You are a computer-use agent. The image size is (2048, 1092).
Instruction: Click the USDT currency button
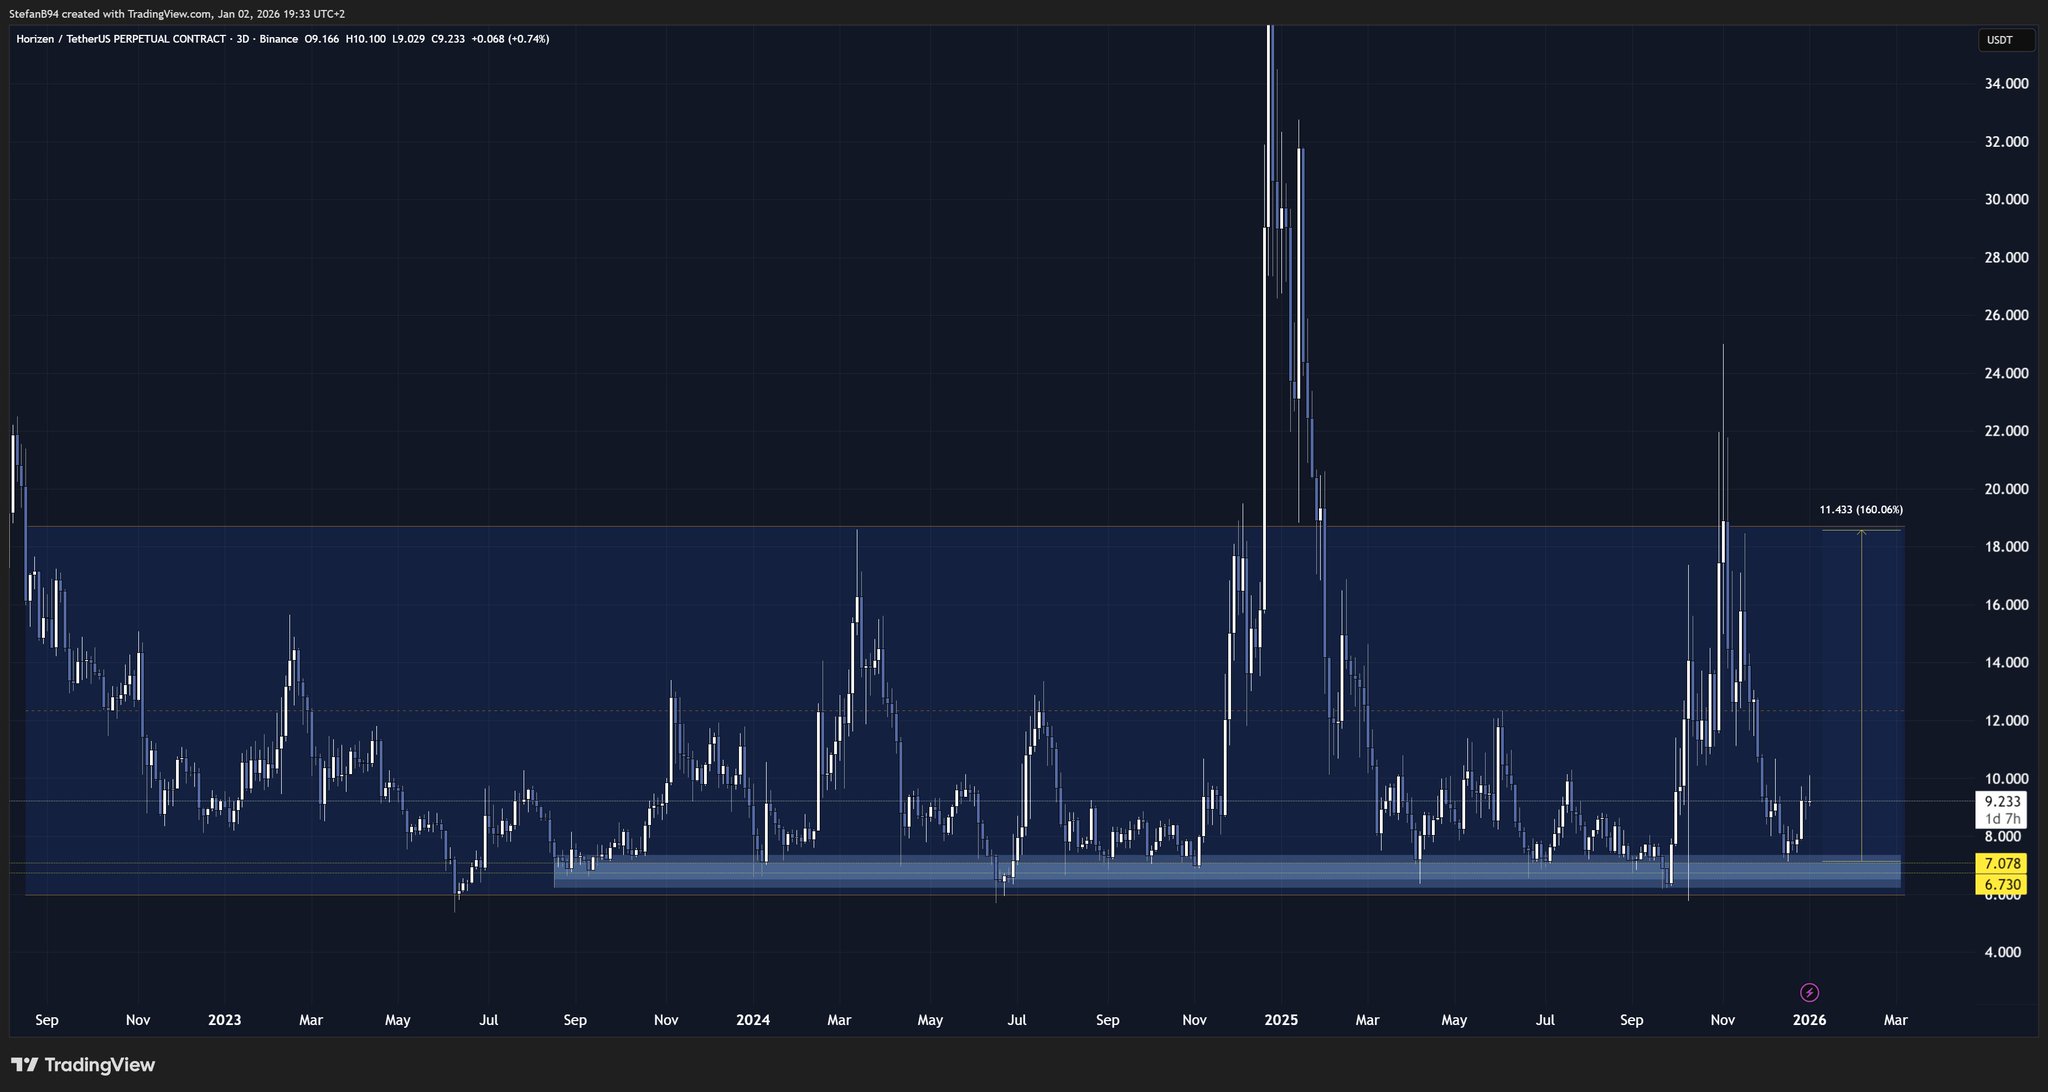click(x=2005, y=40)
